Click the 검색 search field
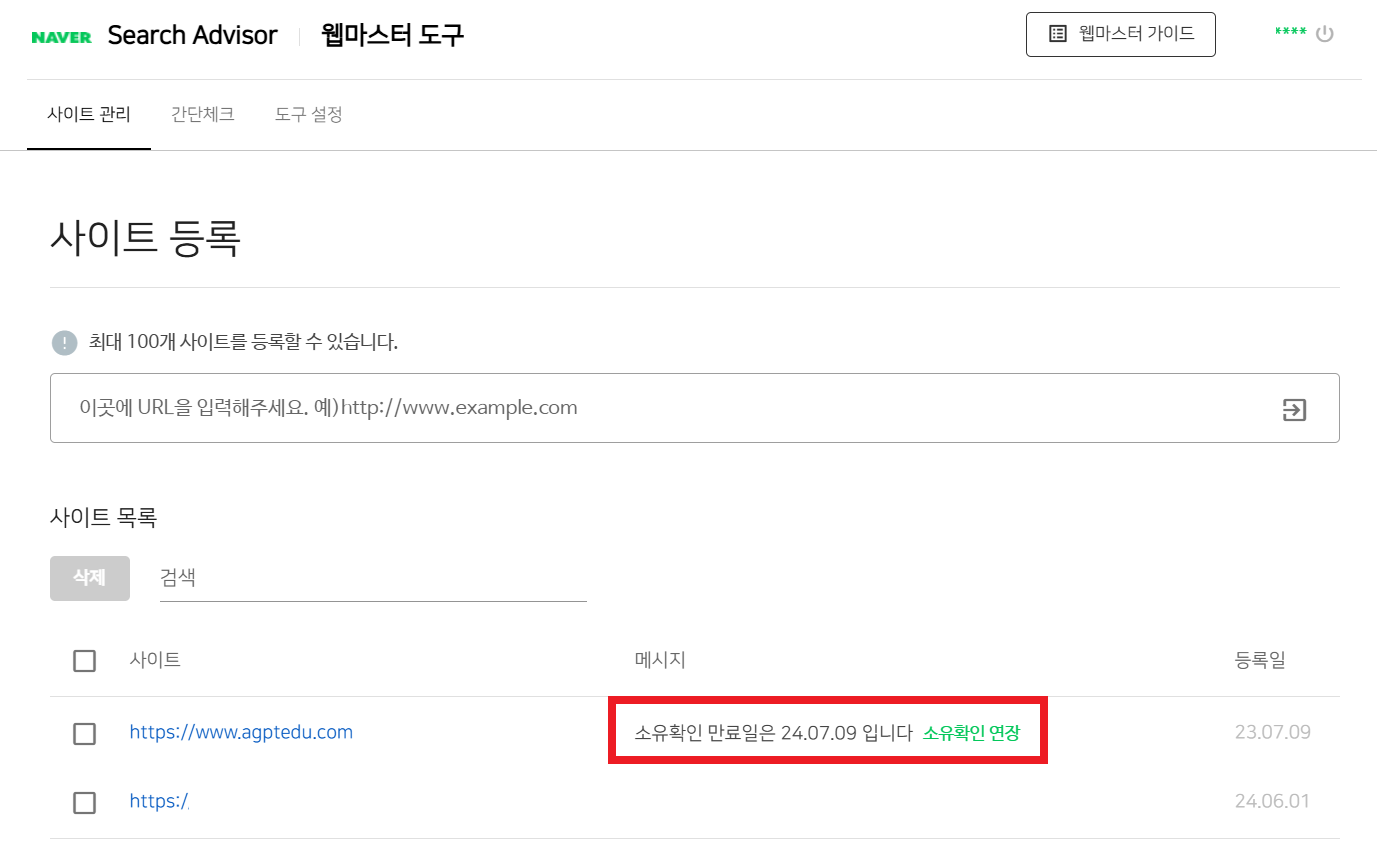This screenshot has height=843, width=1377. 370,578
